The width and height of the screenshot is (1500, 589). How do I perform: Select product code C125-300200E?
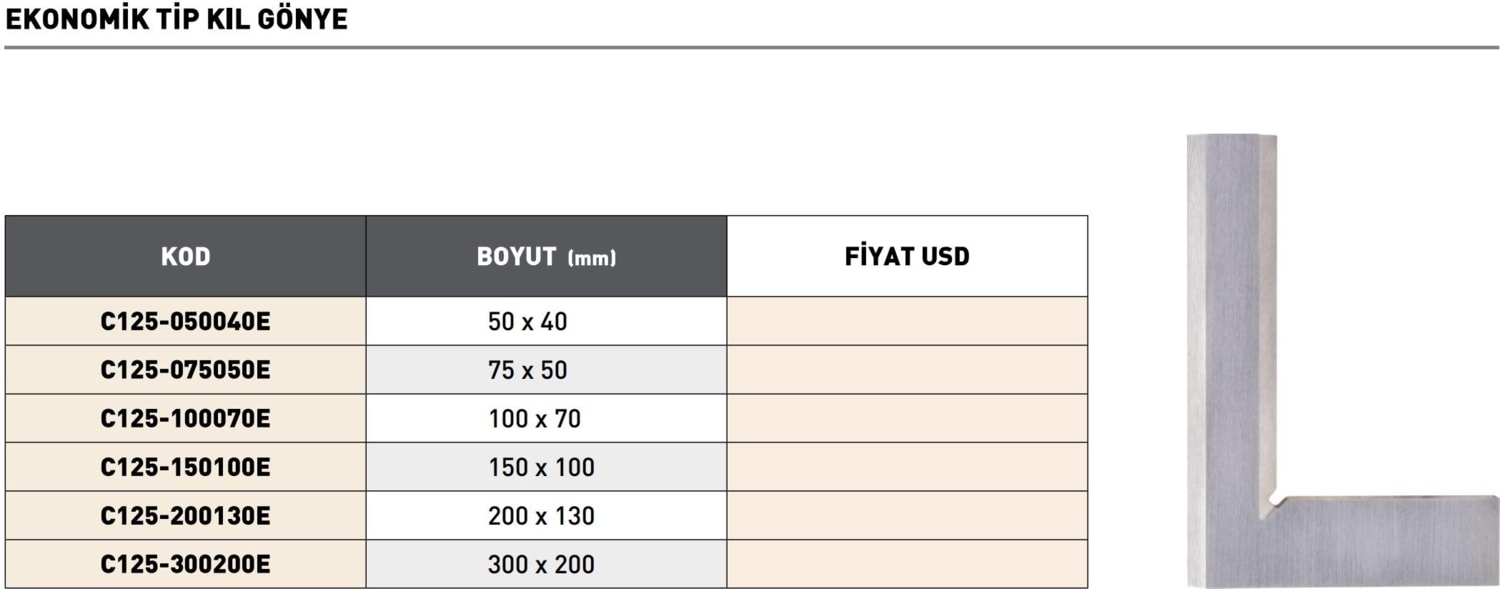point(186,564)
